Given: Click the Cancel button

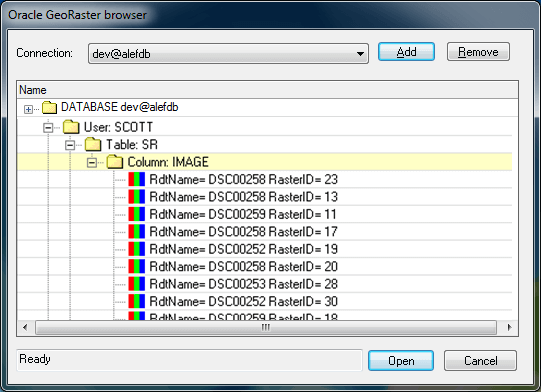Looking at the screenshot, I should [480, 361].
